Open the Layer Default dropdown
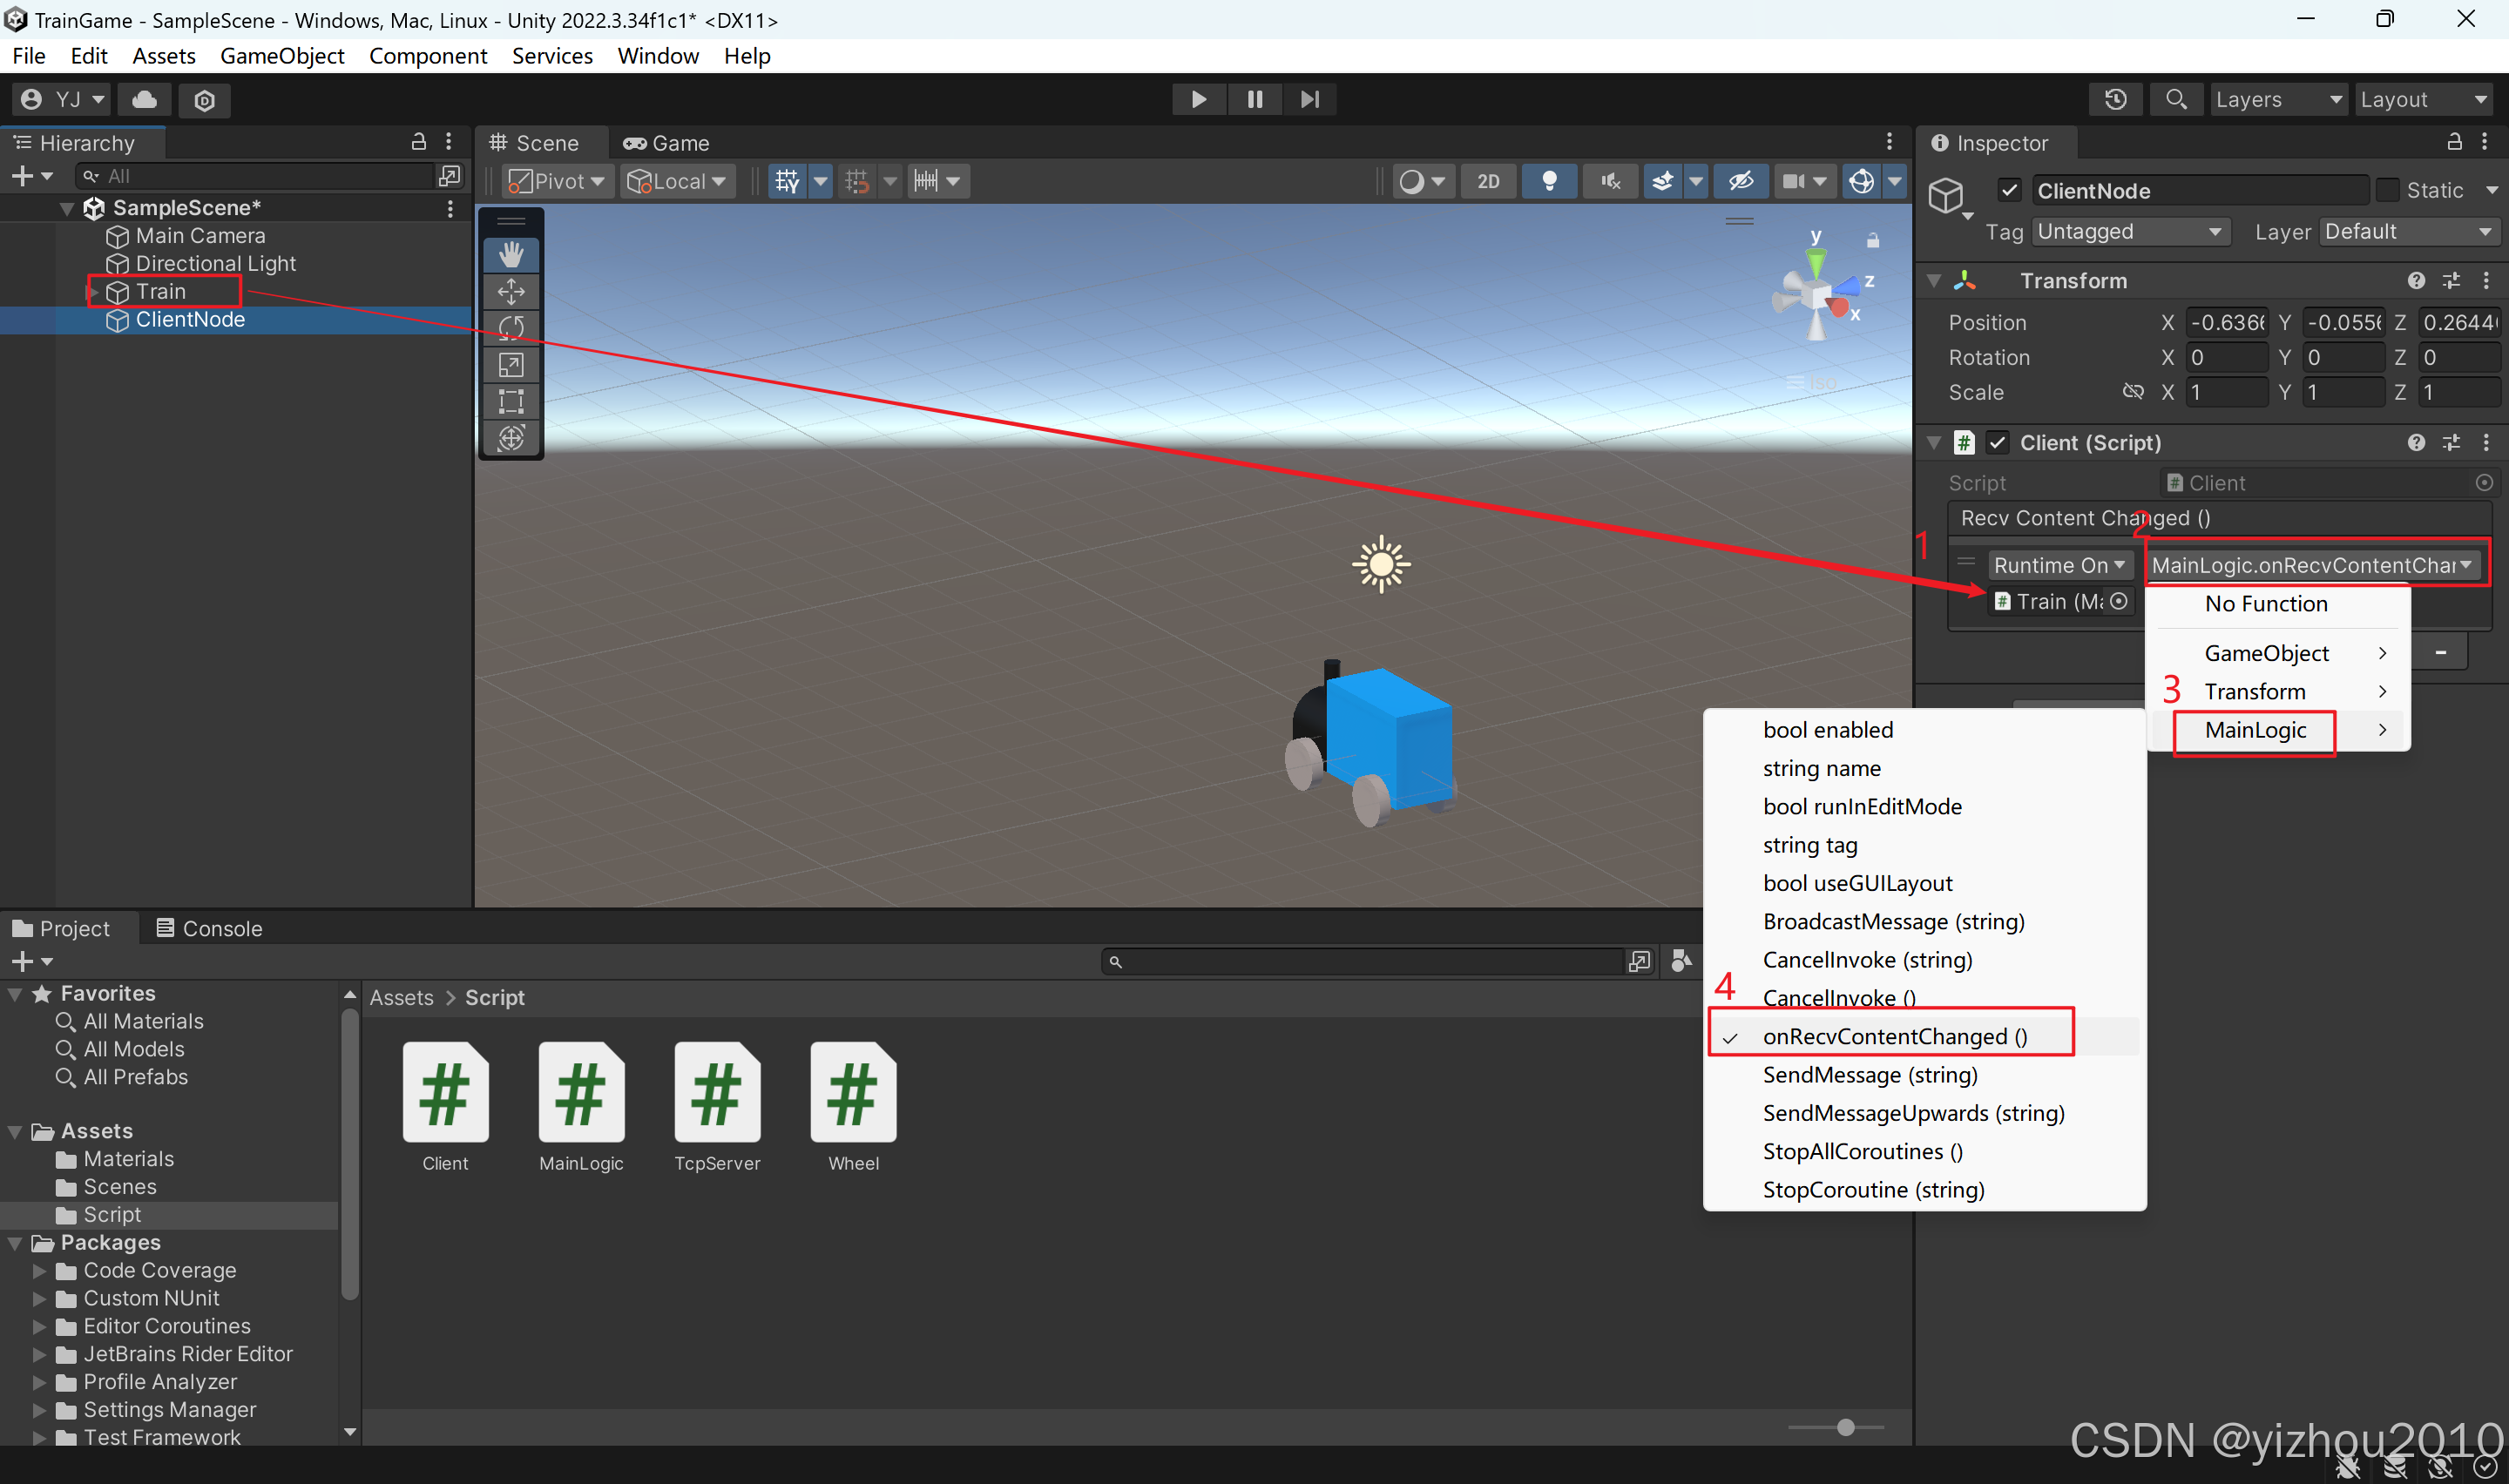The width and height of the screenshot is (2509, 1484). click(2408, 231)
